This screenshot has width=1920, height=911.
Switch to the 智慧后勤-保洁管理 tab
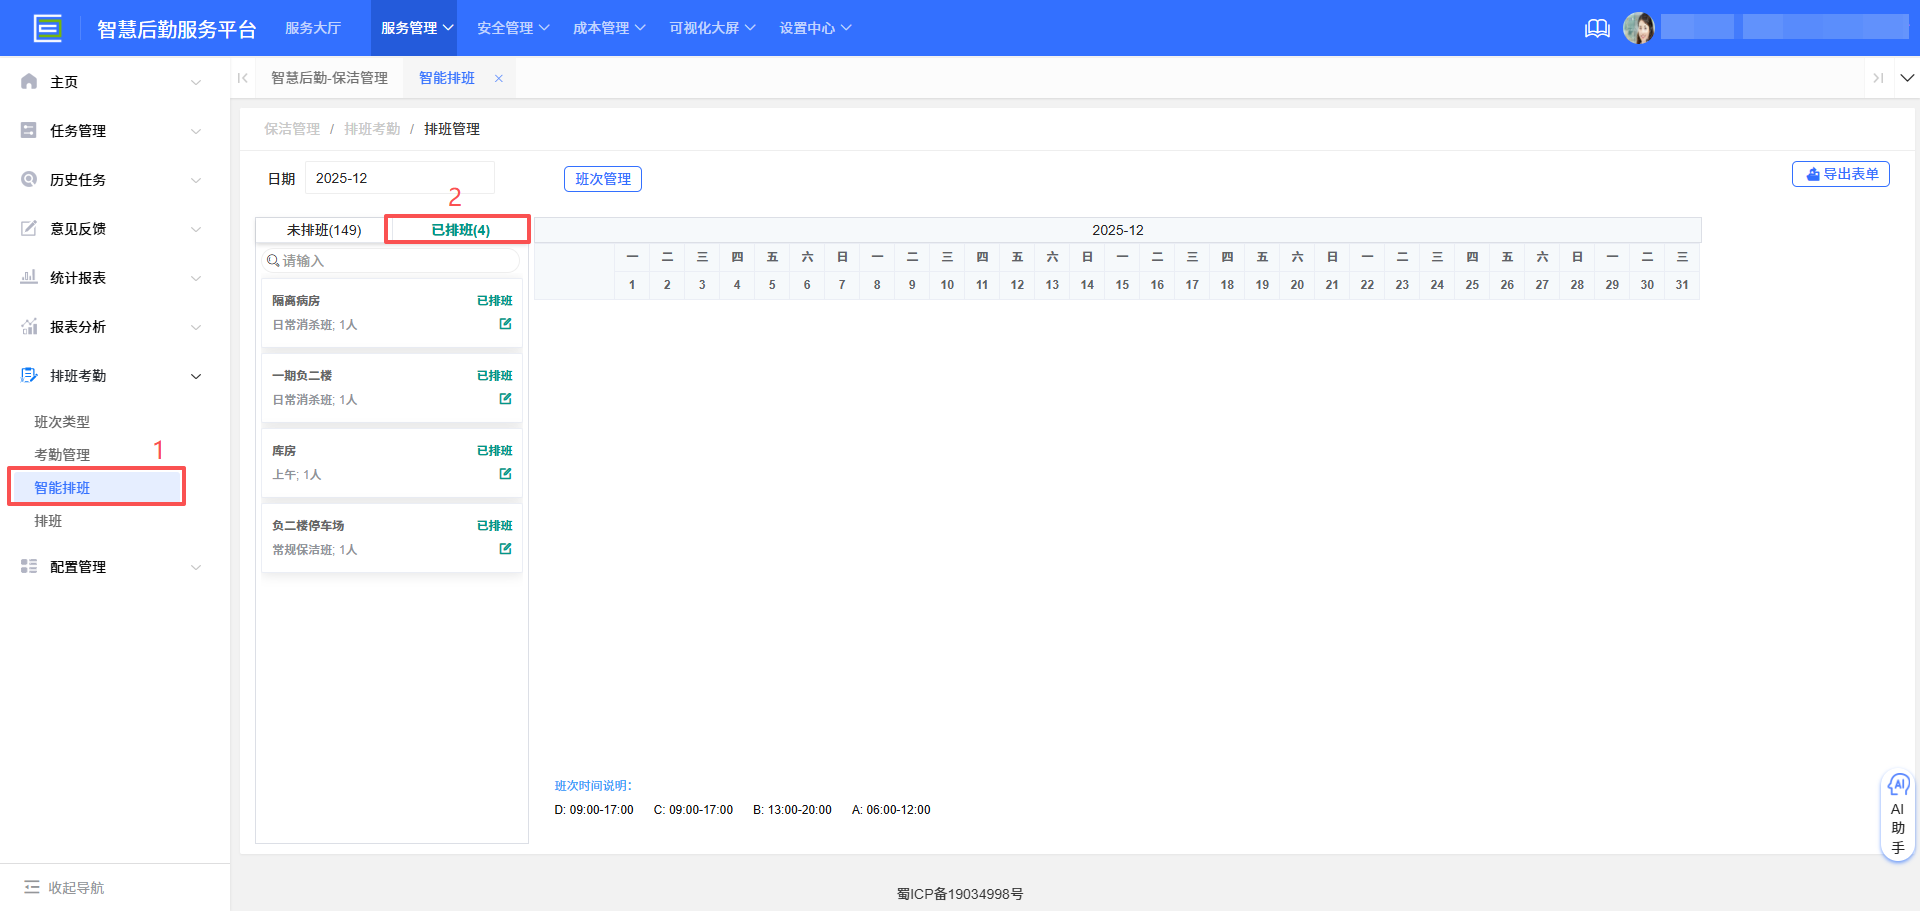330,77
